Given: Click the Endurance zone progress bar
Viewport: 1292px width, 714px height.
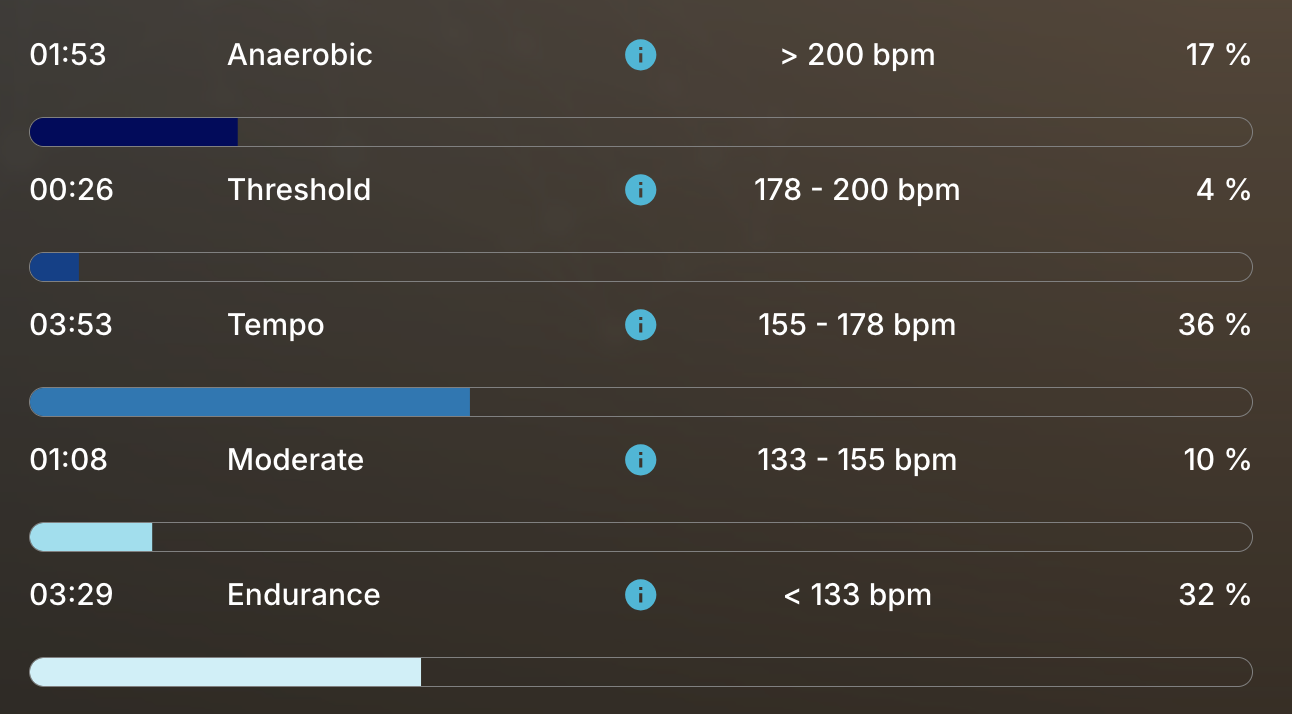Looking at the screenshot, I should coord(640,672).
